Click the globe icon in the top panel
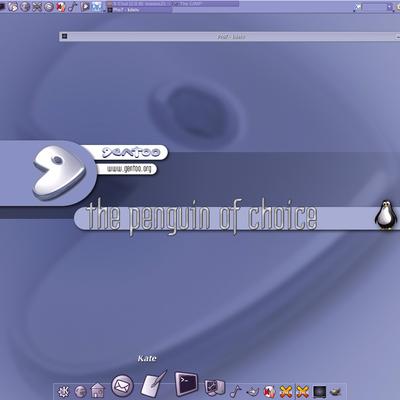Image resolution: width=400 pixels, height=400 pixels. [x=25, y=6]
